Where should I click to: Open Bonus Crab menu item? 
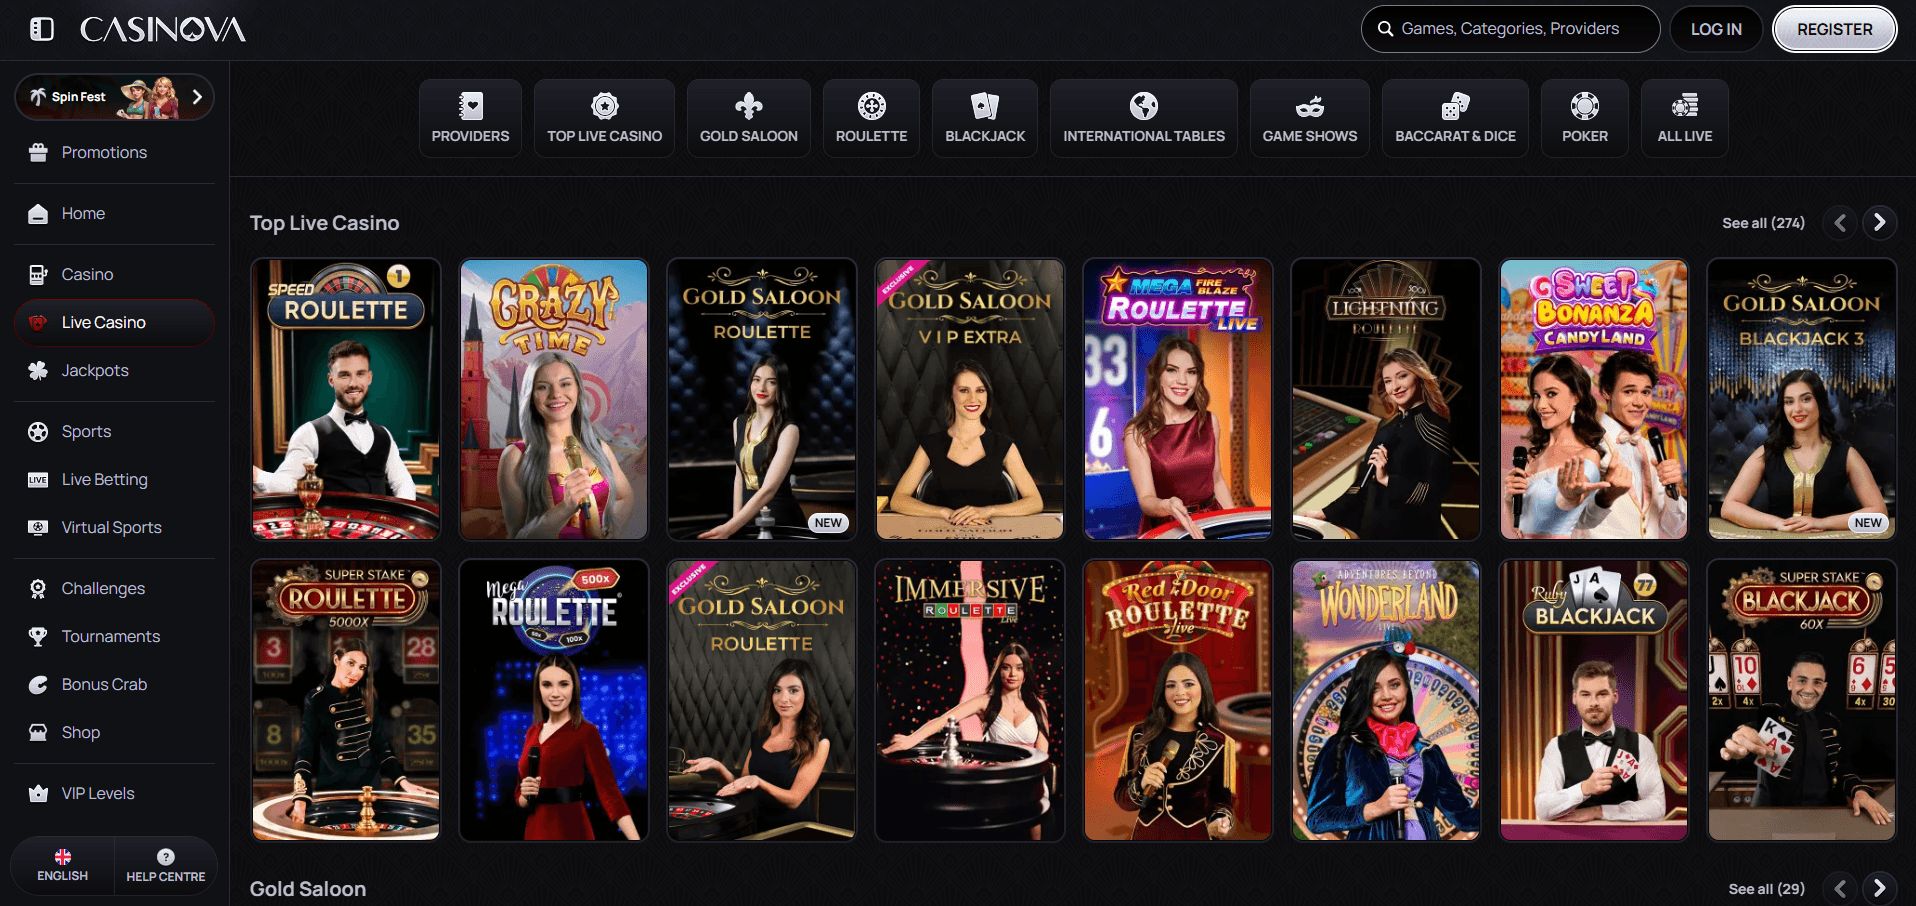[x=114, y=684]
